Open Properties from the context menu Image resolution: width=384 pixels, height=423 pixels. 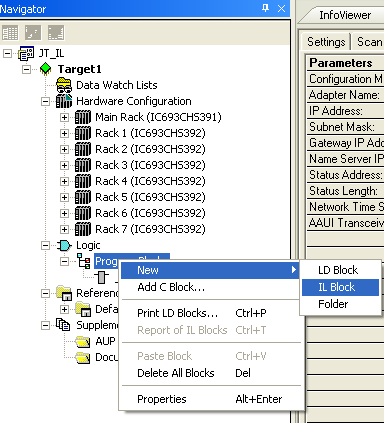point(162,399)
